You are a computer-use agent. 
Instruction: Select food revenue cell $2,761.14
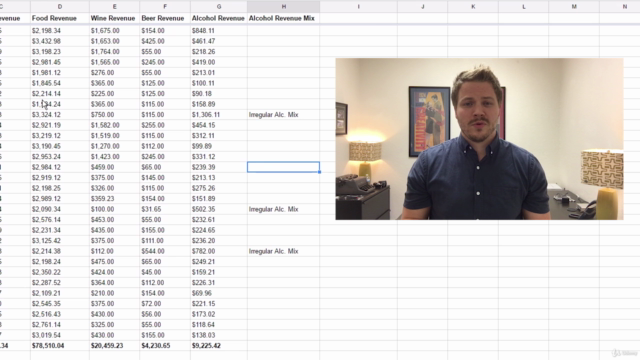pos(60,325)
